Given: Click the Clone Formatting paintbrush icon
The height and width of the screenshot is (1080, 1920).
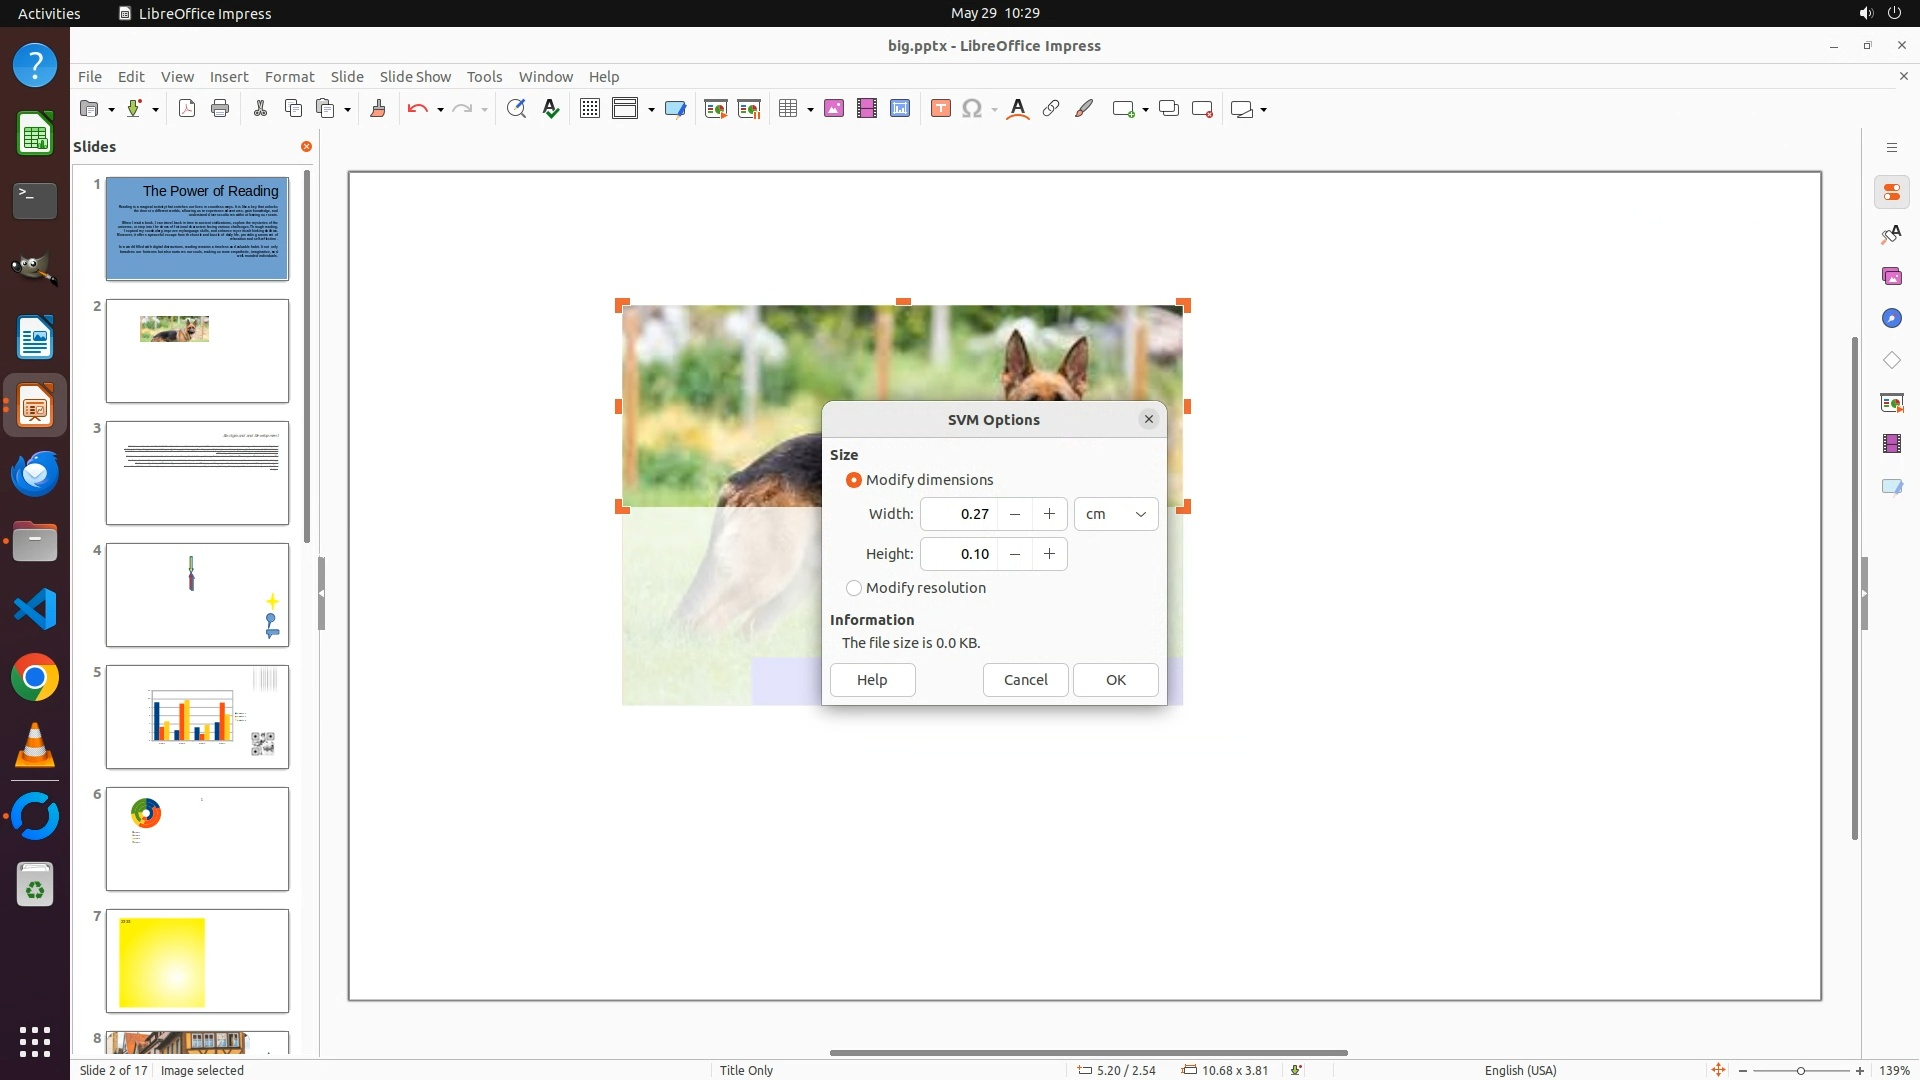Looking at the screenshot, I should click(x=378, y=109).
